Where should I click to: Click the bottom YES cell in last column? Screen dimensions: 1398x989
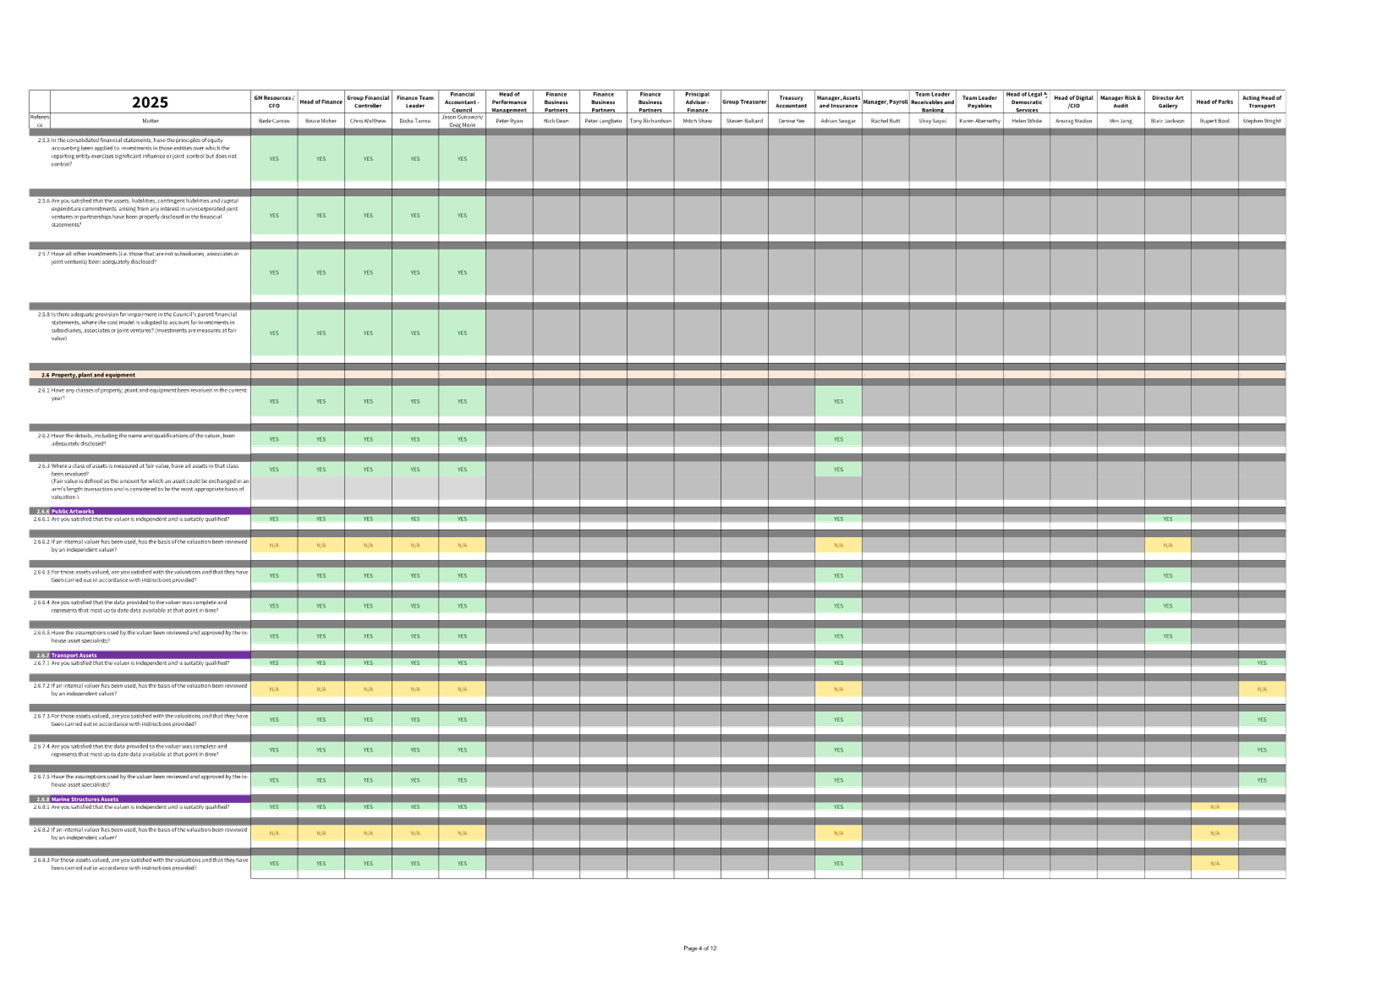[1262, 780]
